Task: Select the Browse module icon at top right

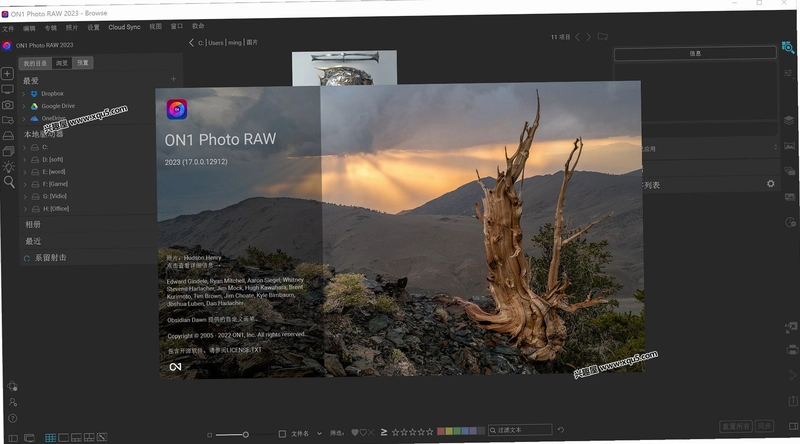Action: click(788, 48)
